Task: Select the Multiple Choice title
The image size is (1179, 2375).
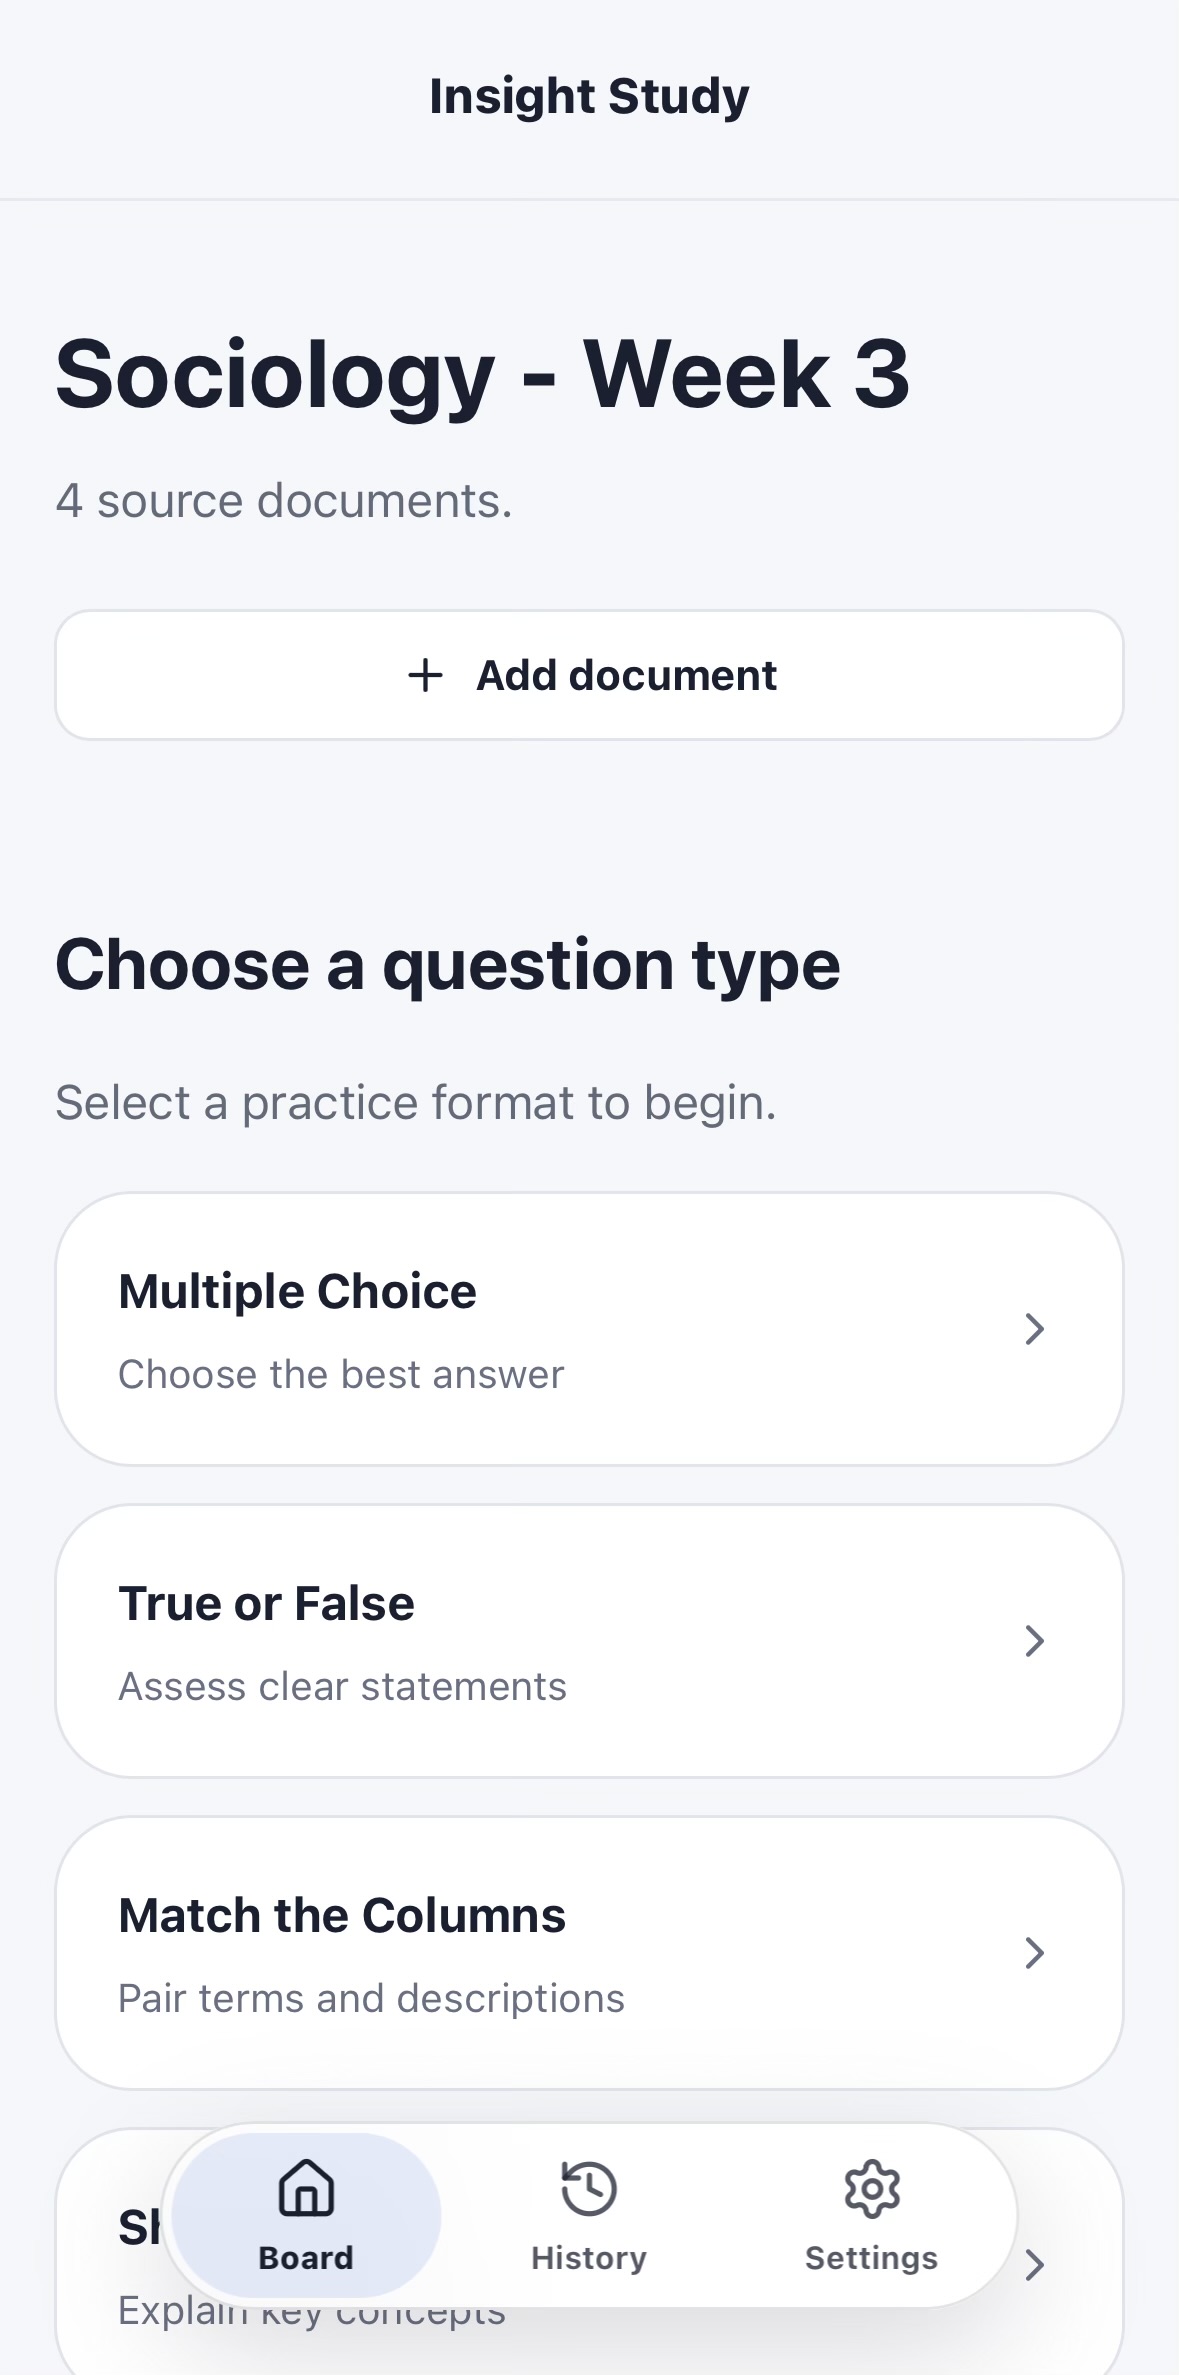Action: tap(297, 1291)
